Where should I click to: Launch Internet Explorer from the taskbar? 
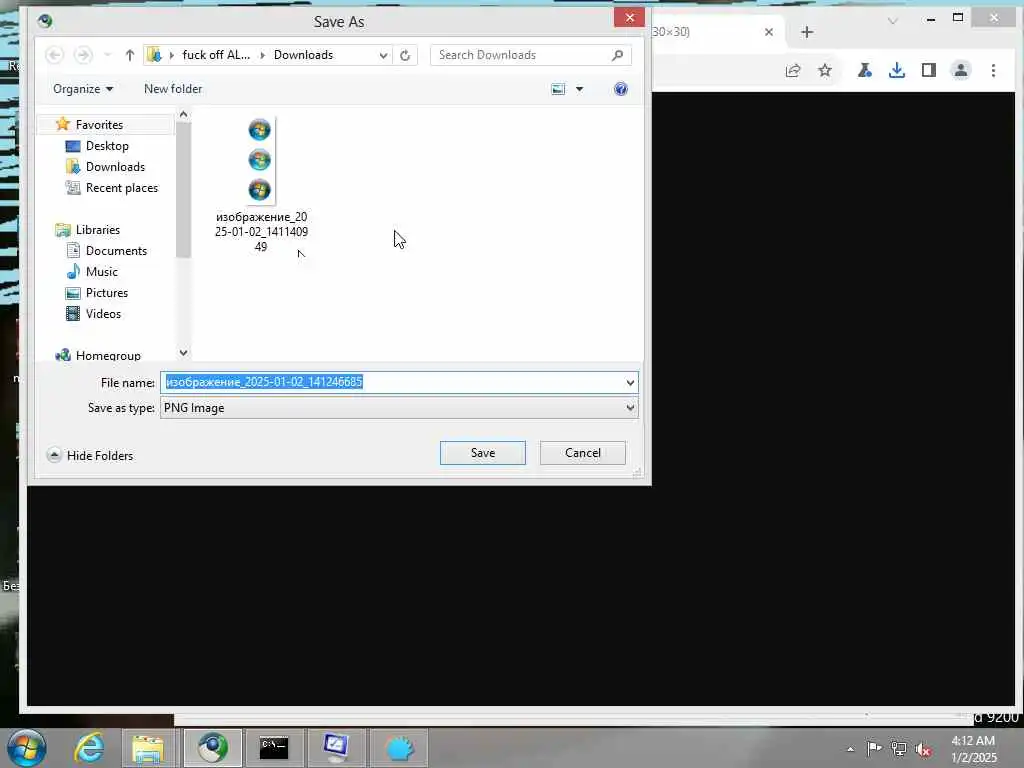tap(89, 748)
